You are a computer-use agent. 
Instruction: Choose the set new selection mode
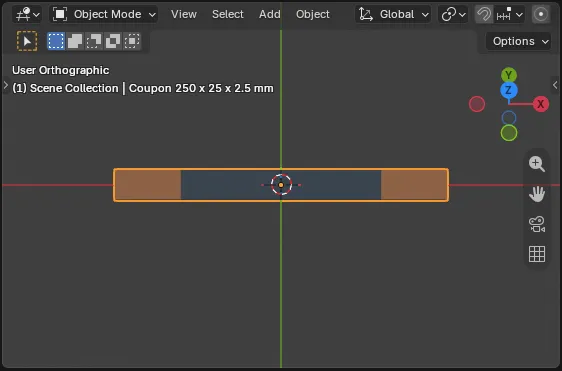[x=56, y=41]
